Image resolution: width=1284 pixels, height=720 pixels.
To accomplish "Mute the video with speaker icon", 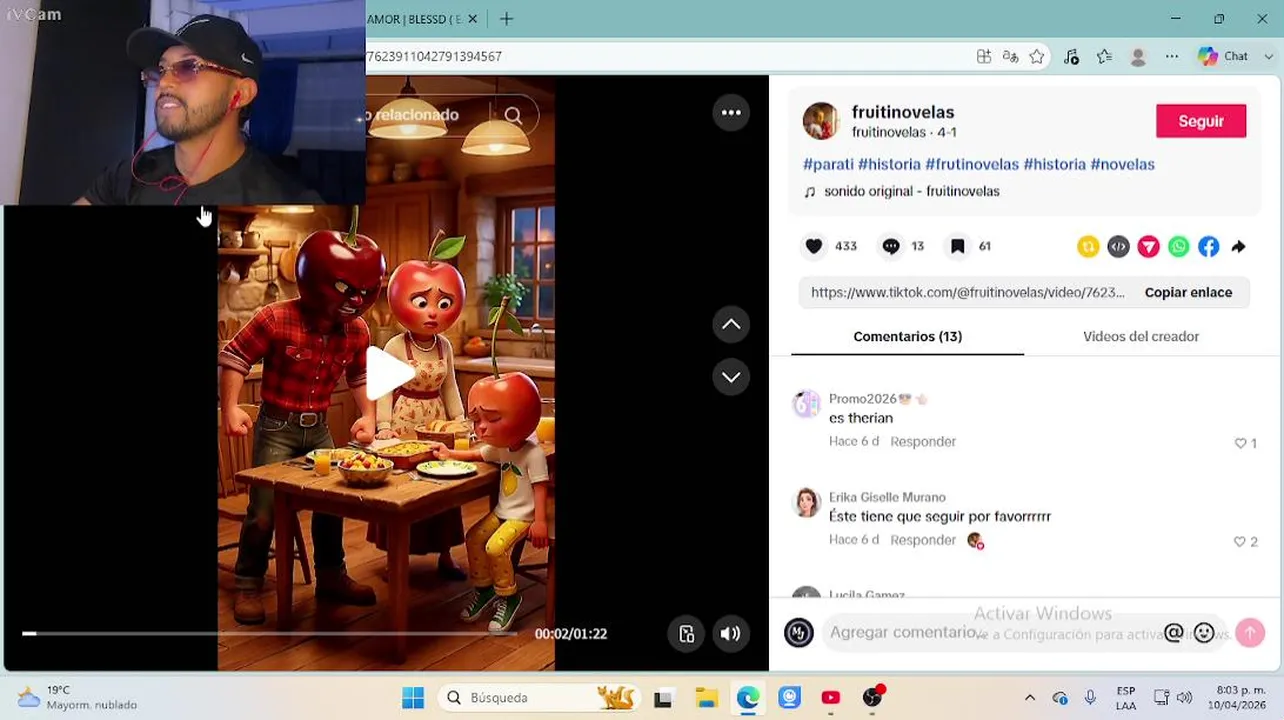I will 731,633.
